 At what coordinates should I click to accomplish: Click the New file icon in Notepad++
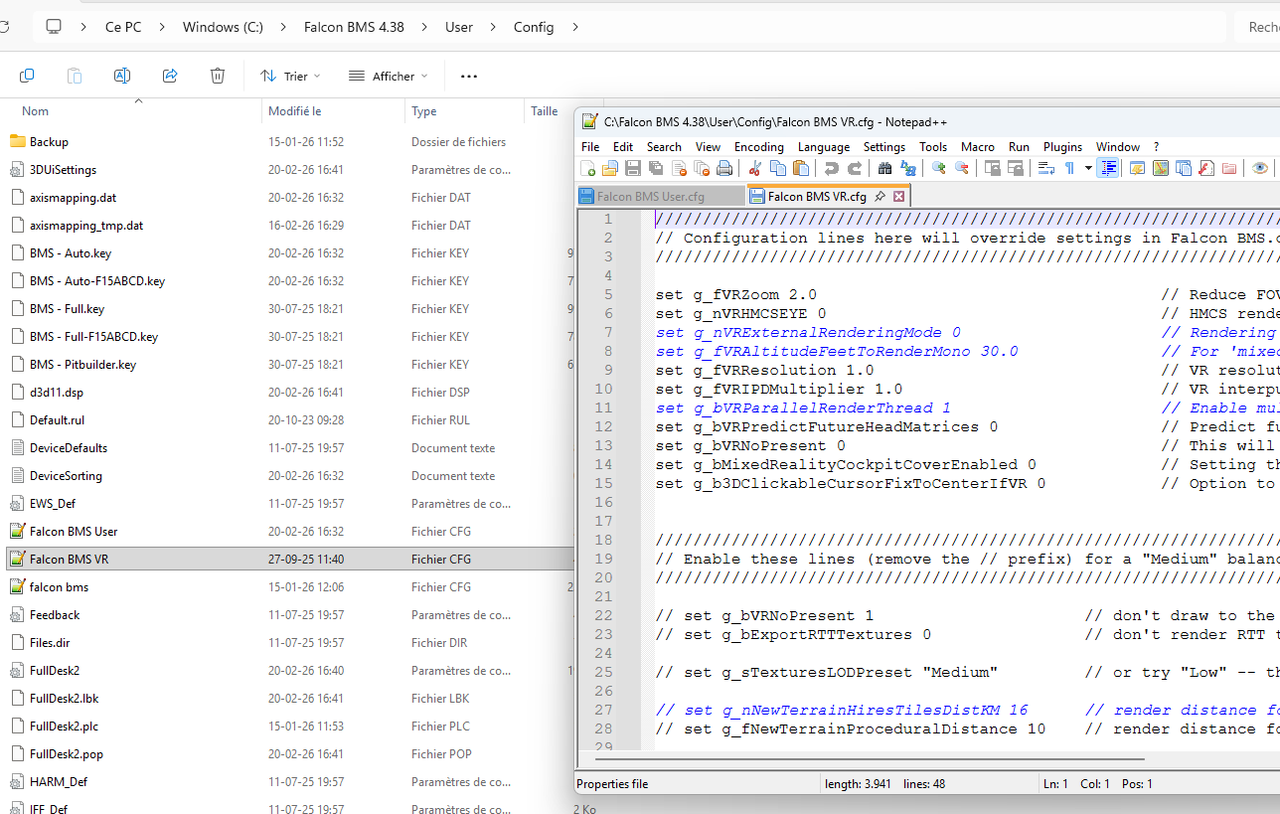click(x=588, y=169)
